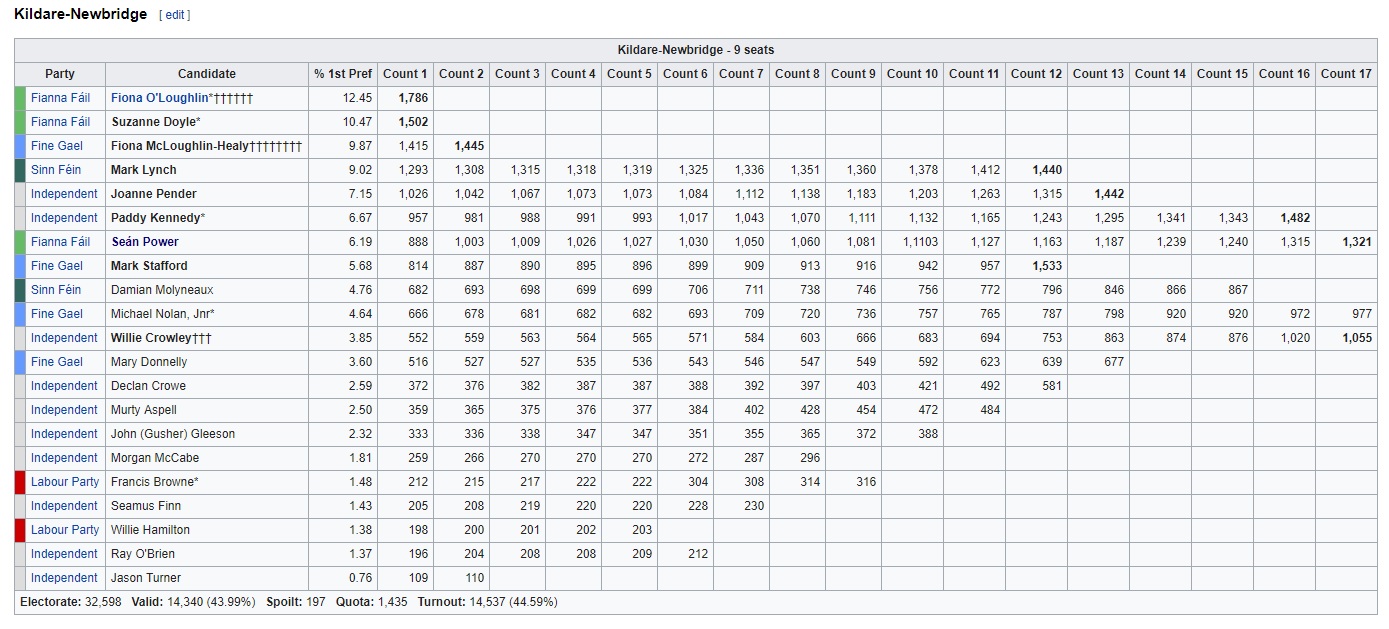This screenshot has height=629, width=1389.
Task: Select candidate name Joanne Pender
Action: point(154,194)
